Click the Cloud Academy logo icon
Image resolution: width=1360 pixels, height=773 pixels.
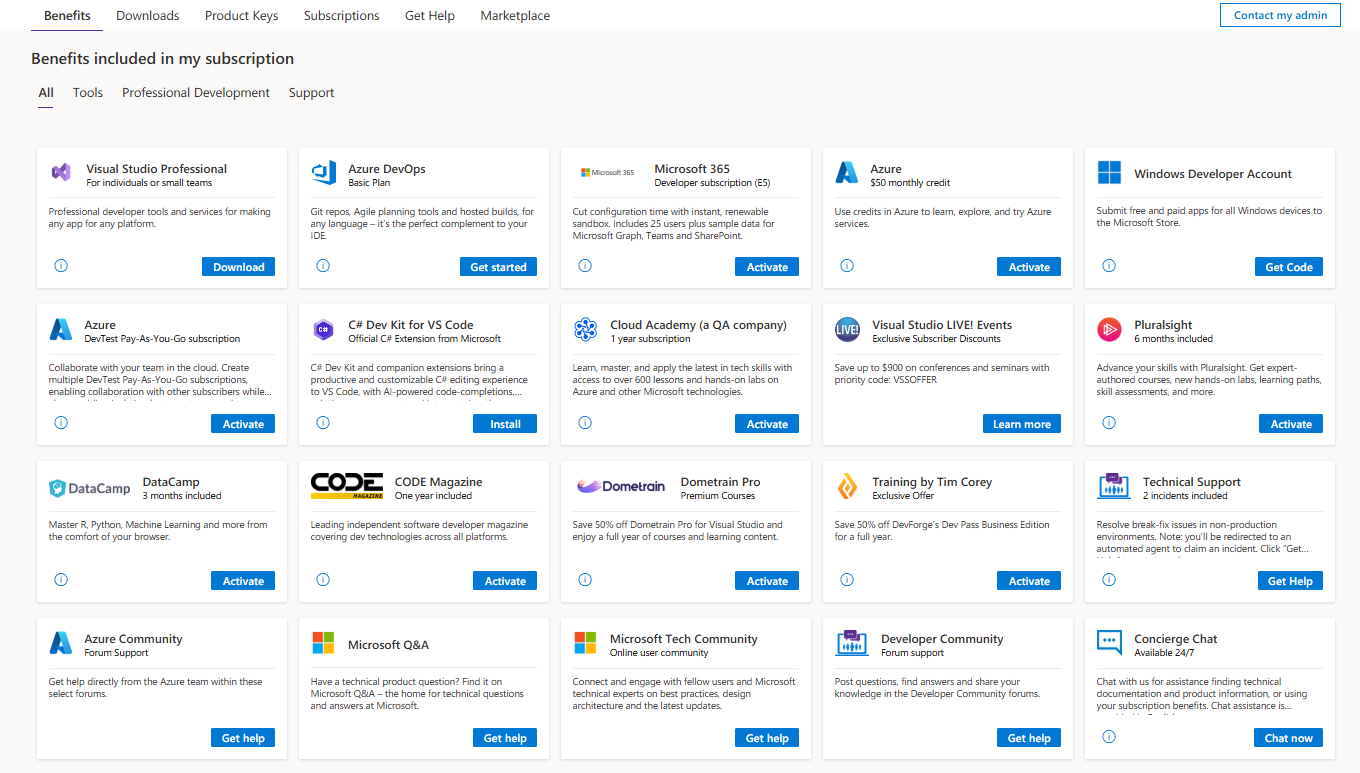click(585, 329)
